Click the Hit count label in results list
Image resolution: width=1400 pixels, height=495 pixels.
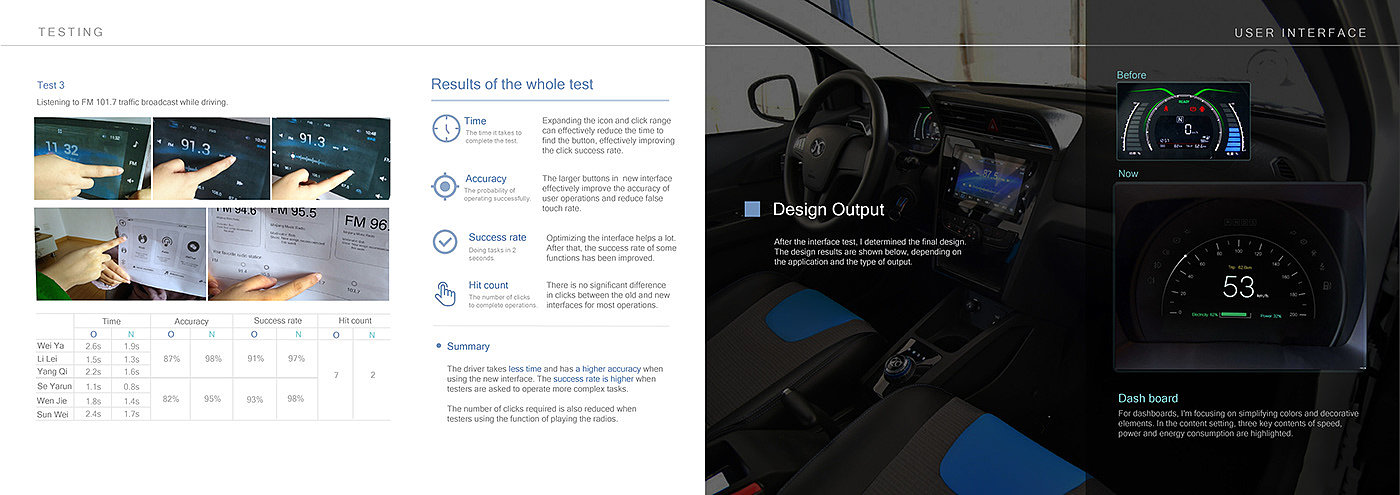489,285
